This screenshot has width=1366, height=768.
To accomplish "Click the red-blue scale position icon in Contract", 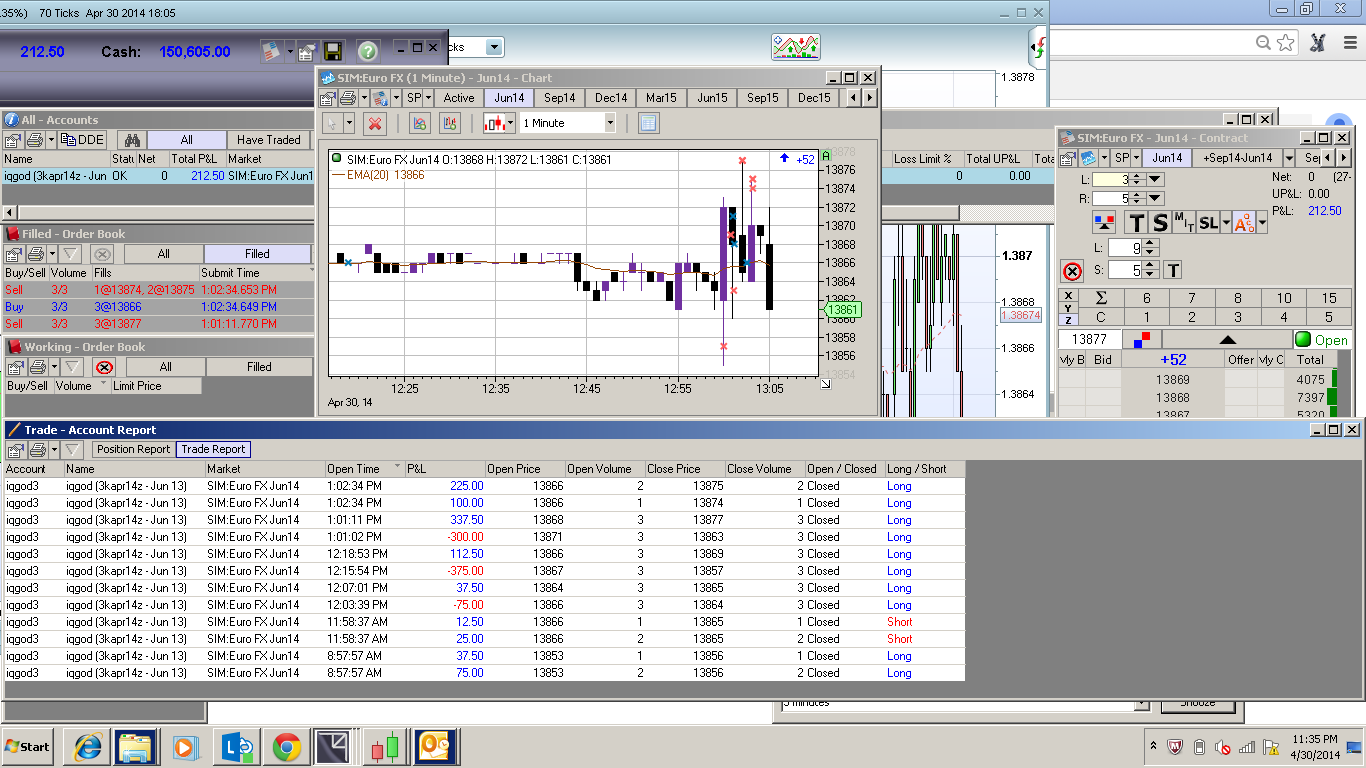I will 1105,222.
